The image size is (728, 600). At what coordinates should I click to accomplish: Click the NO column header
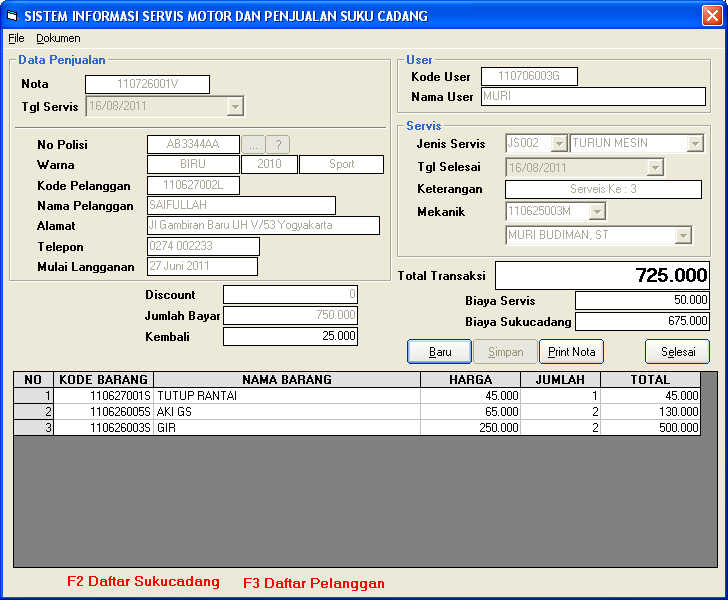click(x=33, y=379)
